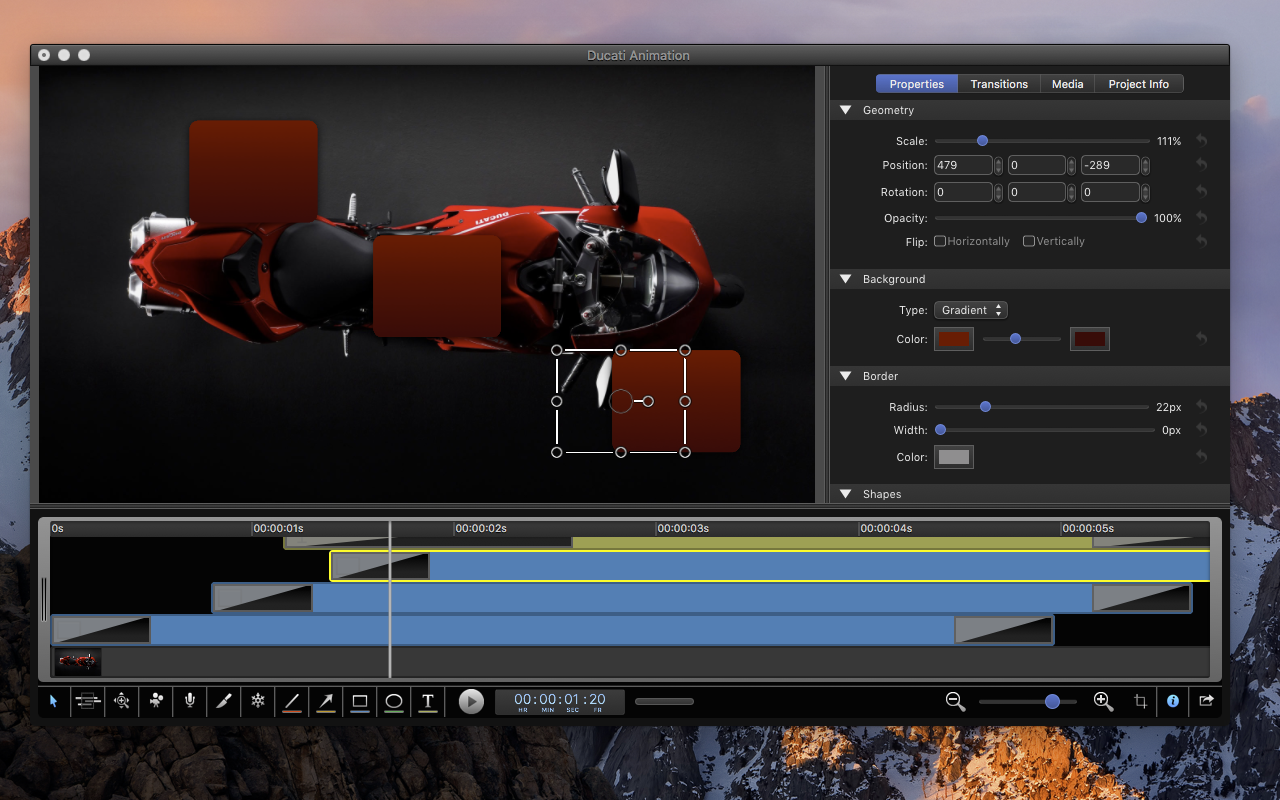
Task: Select the video camera tool
Action: pyautogui.click(x=156, y=702)
